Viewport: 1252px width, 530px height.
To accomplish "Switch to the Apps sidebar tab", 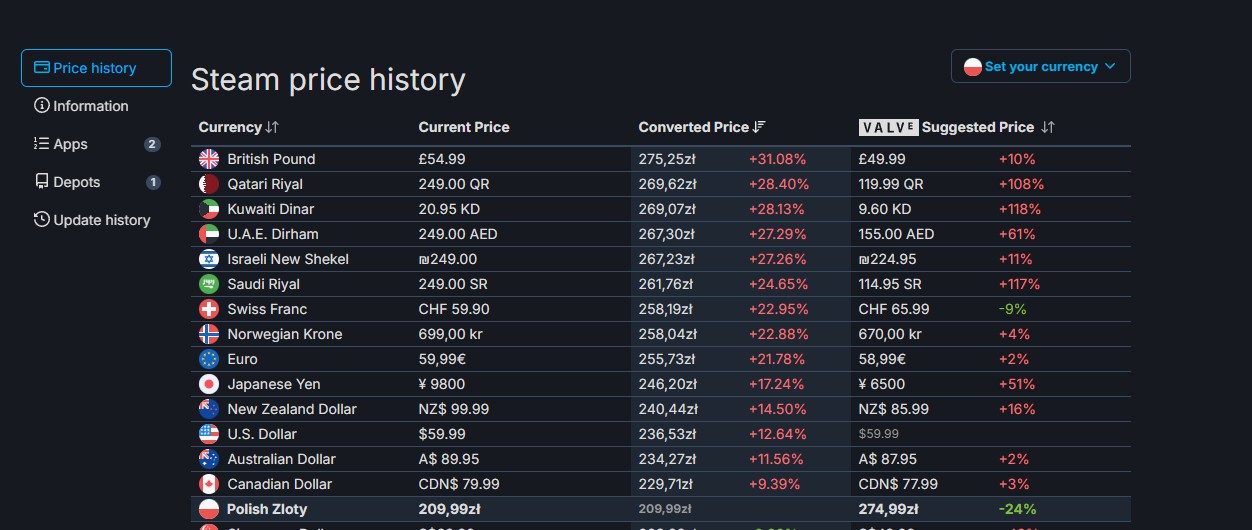I will 96,144.
